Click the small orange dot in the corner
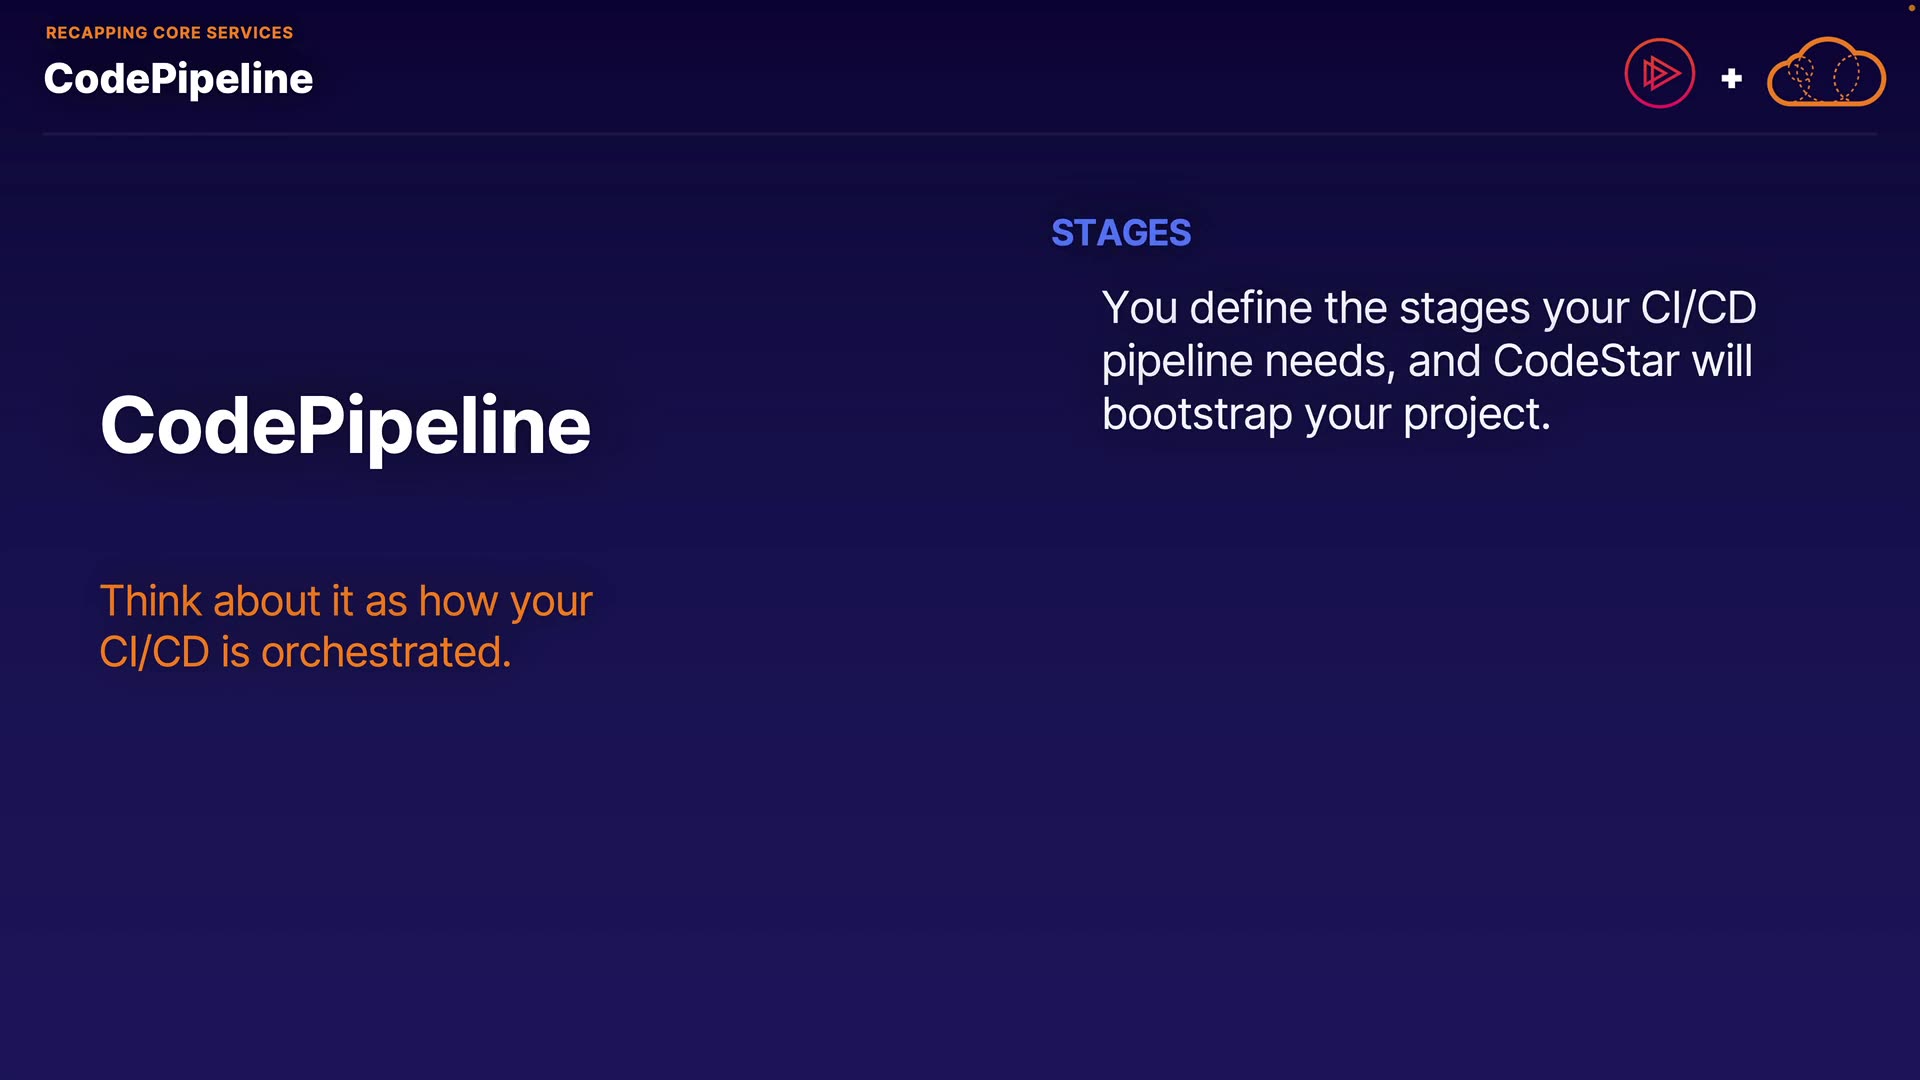 click(1911, 7)
